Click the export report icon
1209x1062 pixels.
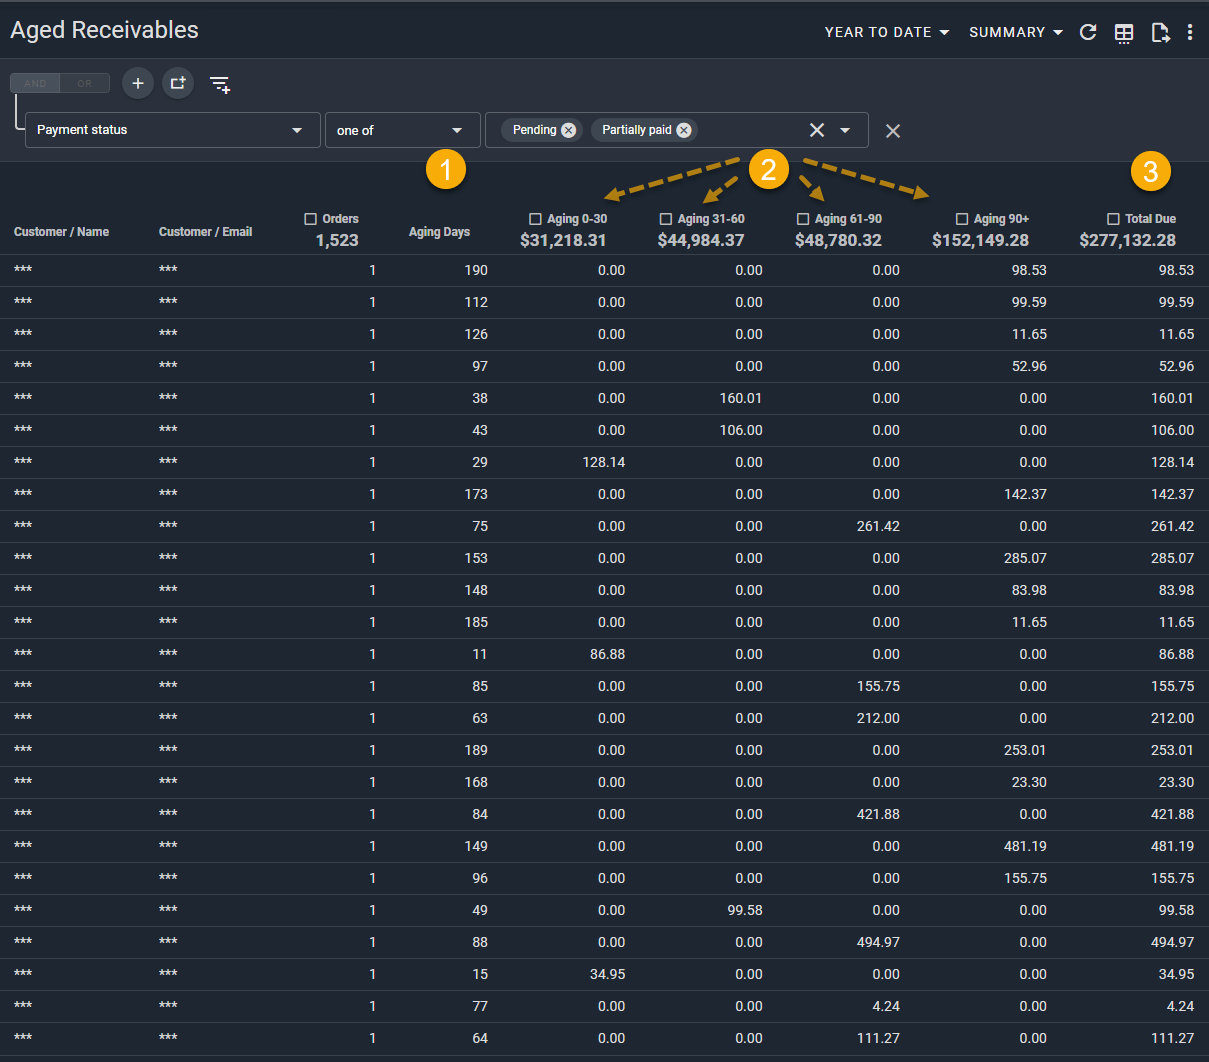(1160, 33)
